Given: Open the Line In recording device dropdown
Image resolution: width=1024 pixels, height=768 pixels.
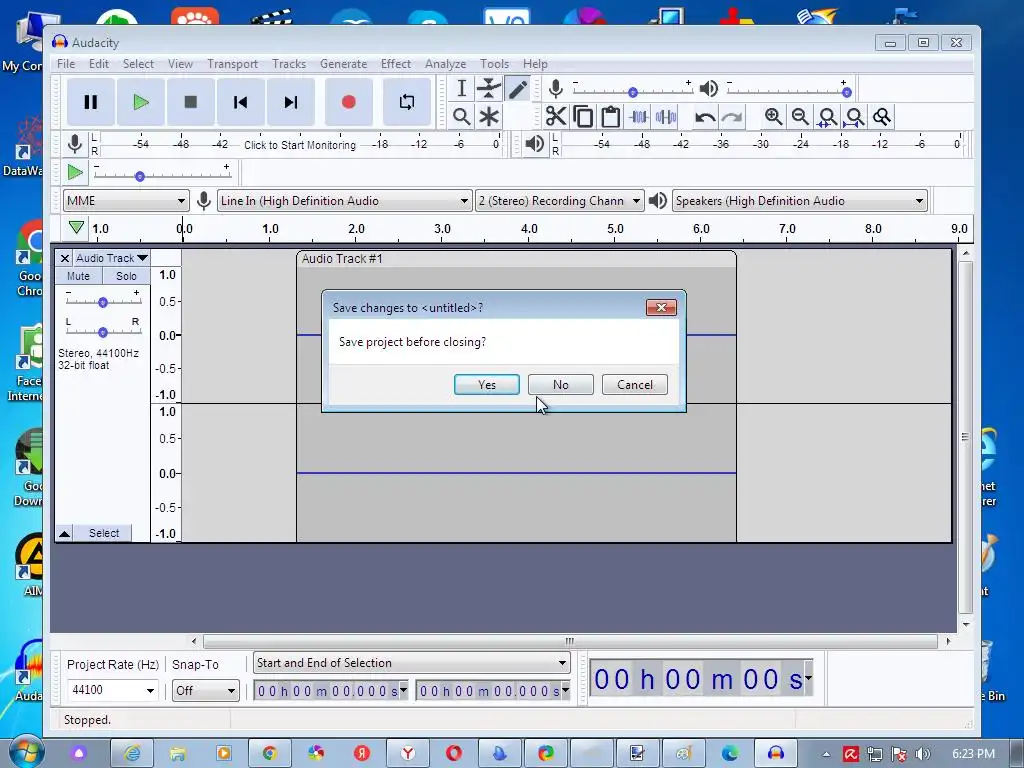Looking at the screenshot, I should coord(344,200).
